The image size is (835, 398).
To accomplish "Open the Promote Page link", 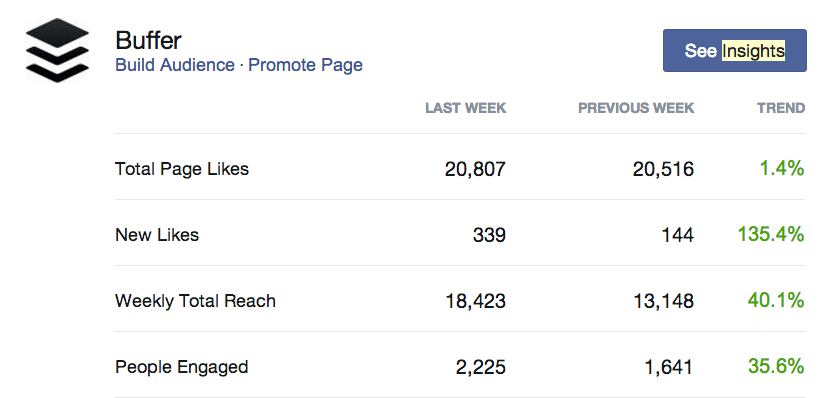I will point(306,65).
